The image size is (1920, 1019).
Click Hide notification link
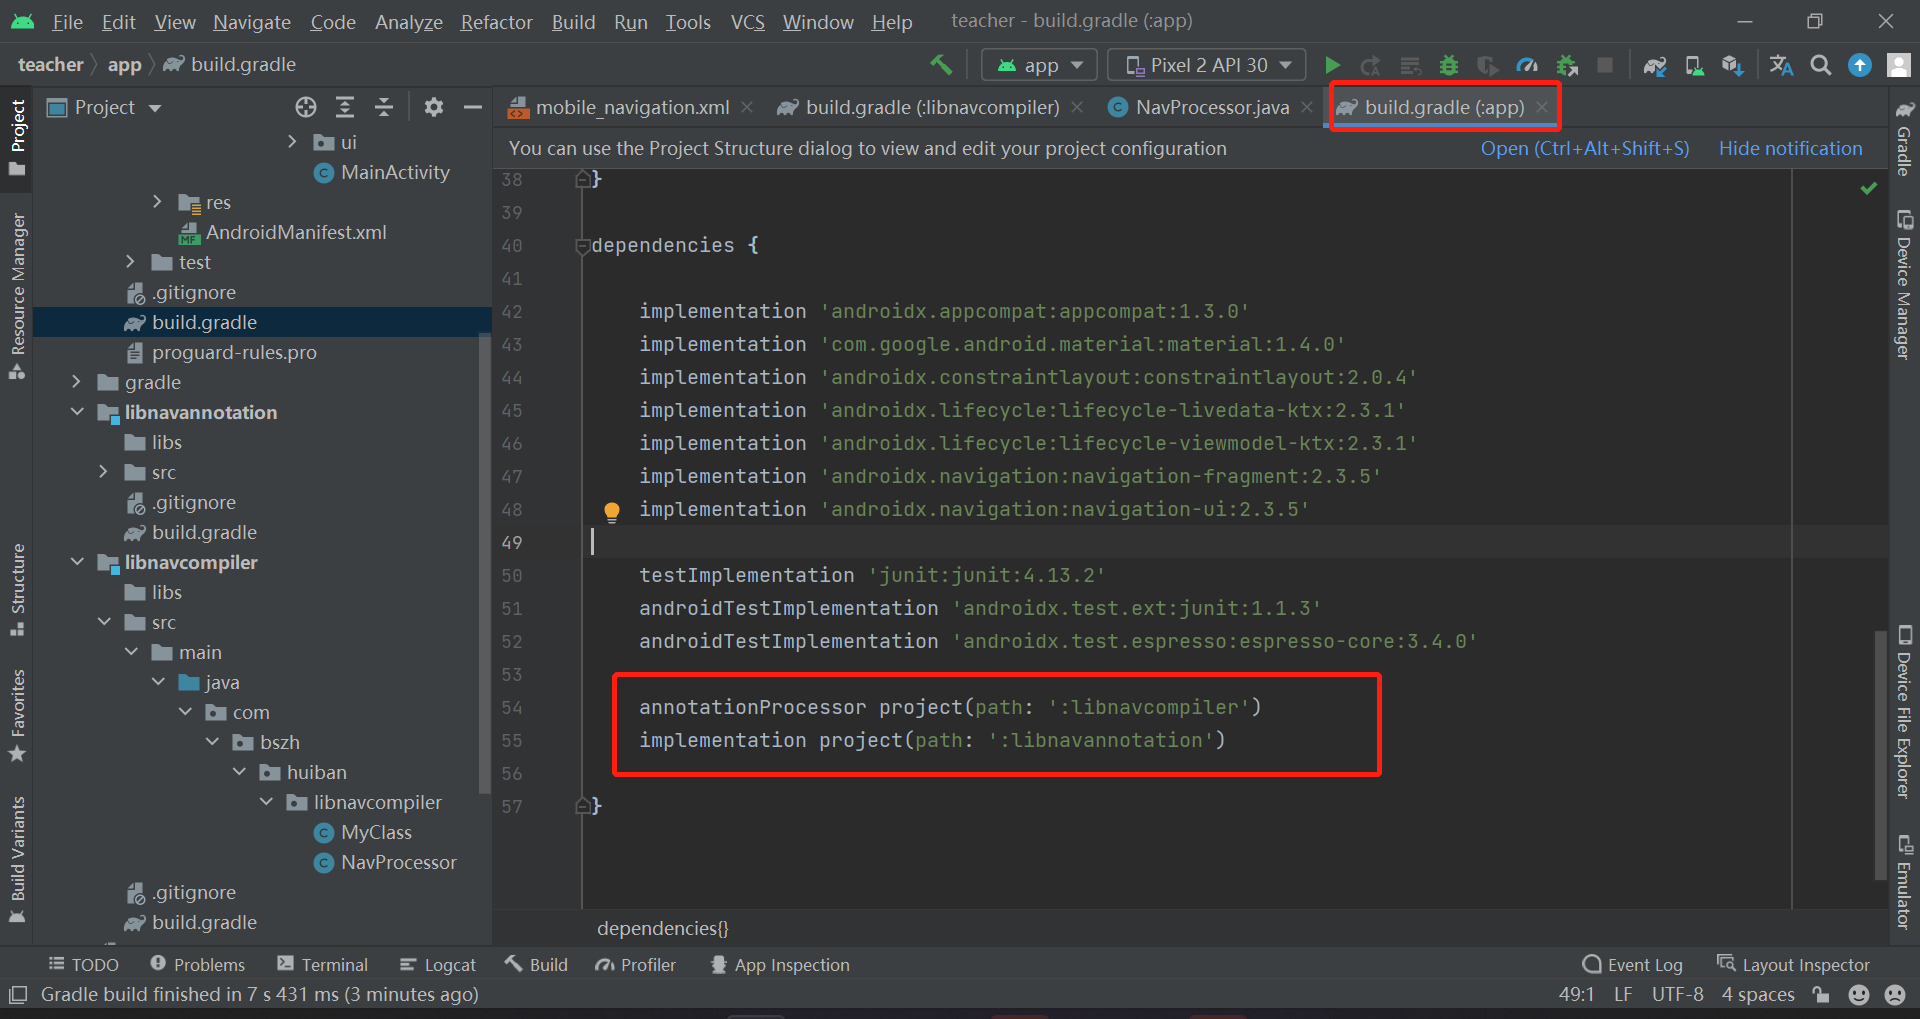[x=1790, y=148]
